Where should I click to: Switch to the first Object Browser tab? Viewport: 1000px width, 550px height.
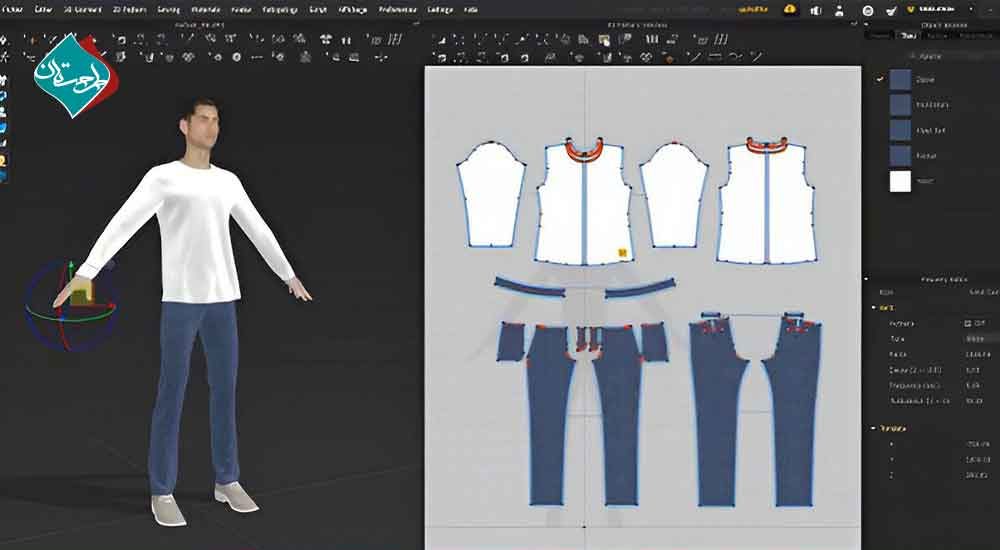coord(879,36)
